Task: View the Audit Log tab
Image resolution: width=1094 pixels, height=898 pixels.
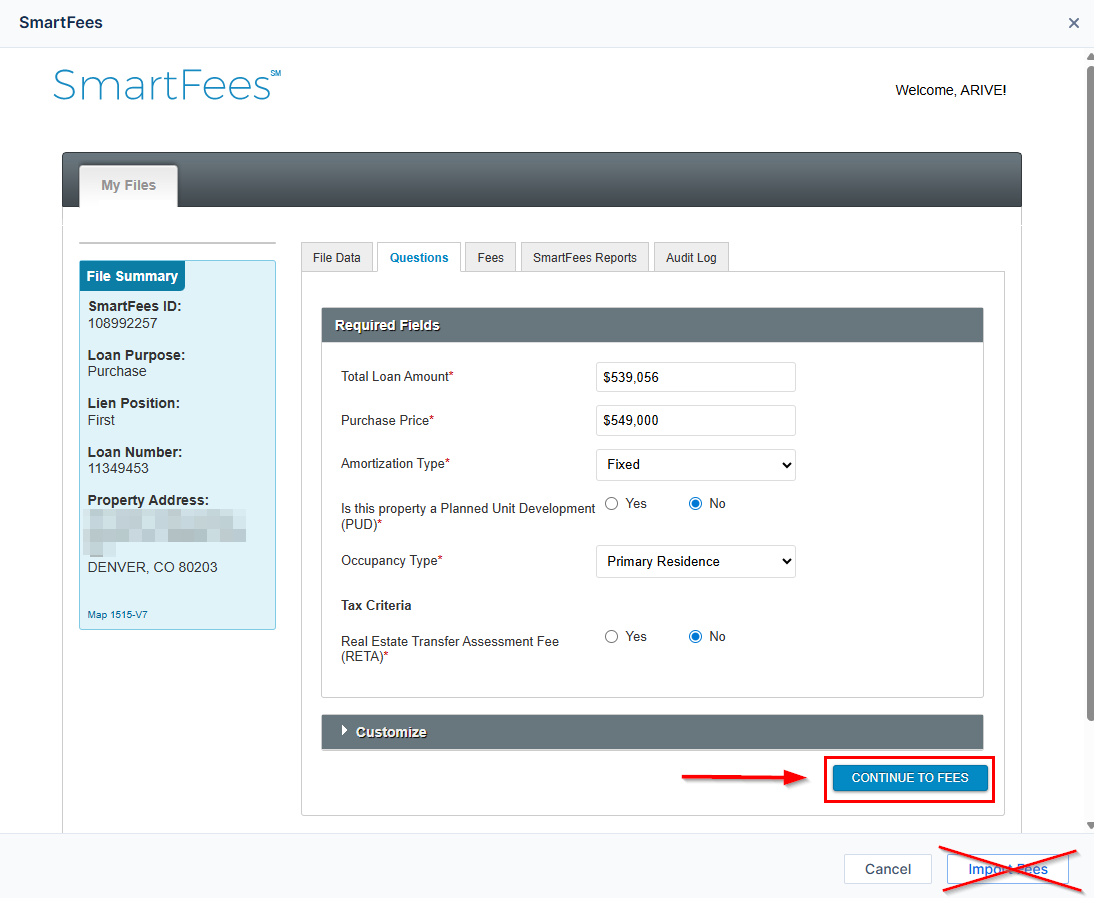Action: pyautogui.click(x=691, y=257)
